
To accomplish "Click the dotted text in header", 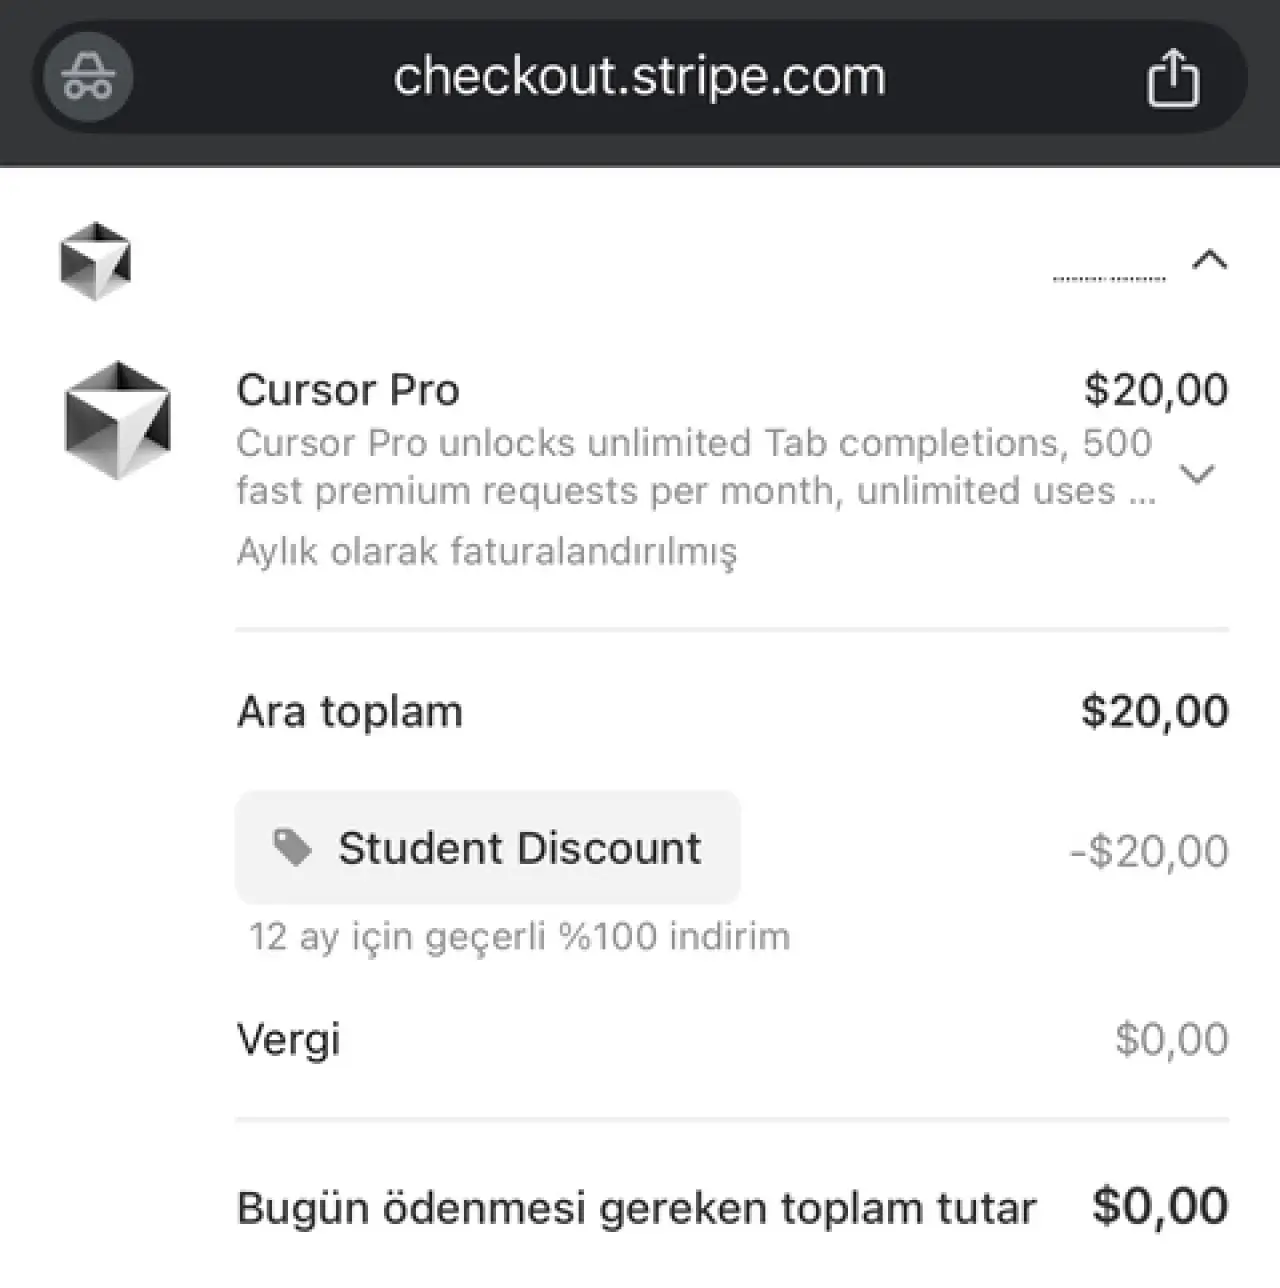I will tap(1109, 278).
